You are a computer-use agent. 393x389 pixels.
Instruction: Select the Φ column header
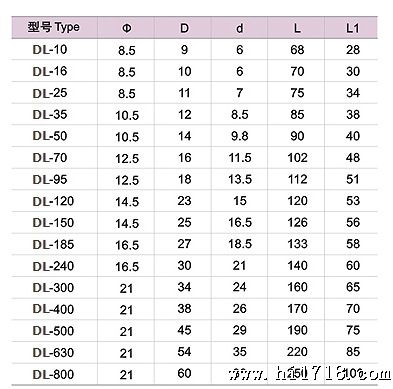click(127, 28)
